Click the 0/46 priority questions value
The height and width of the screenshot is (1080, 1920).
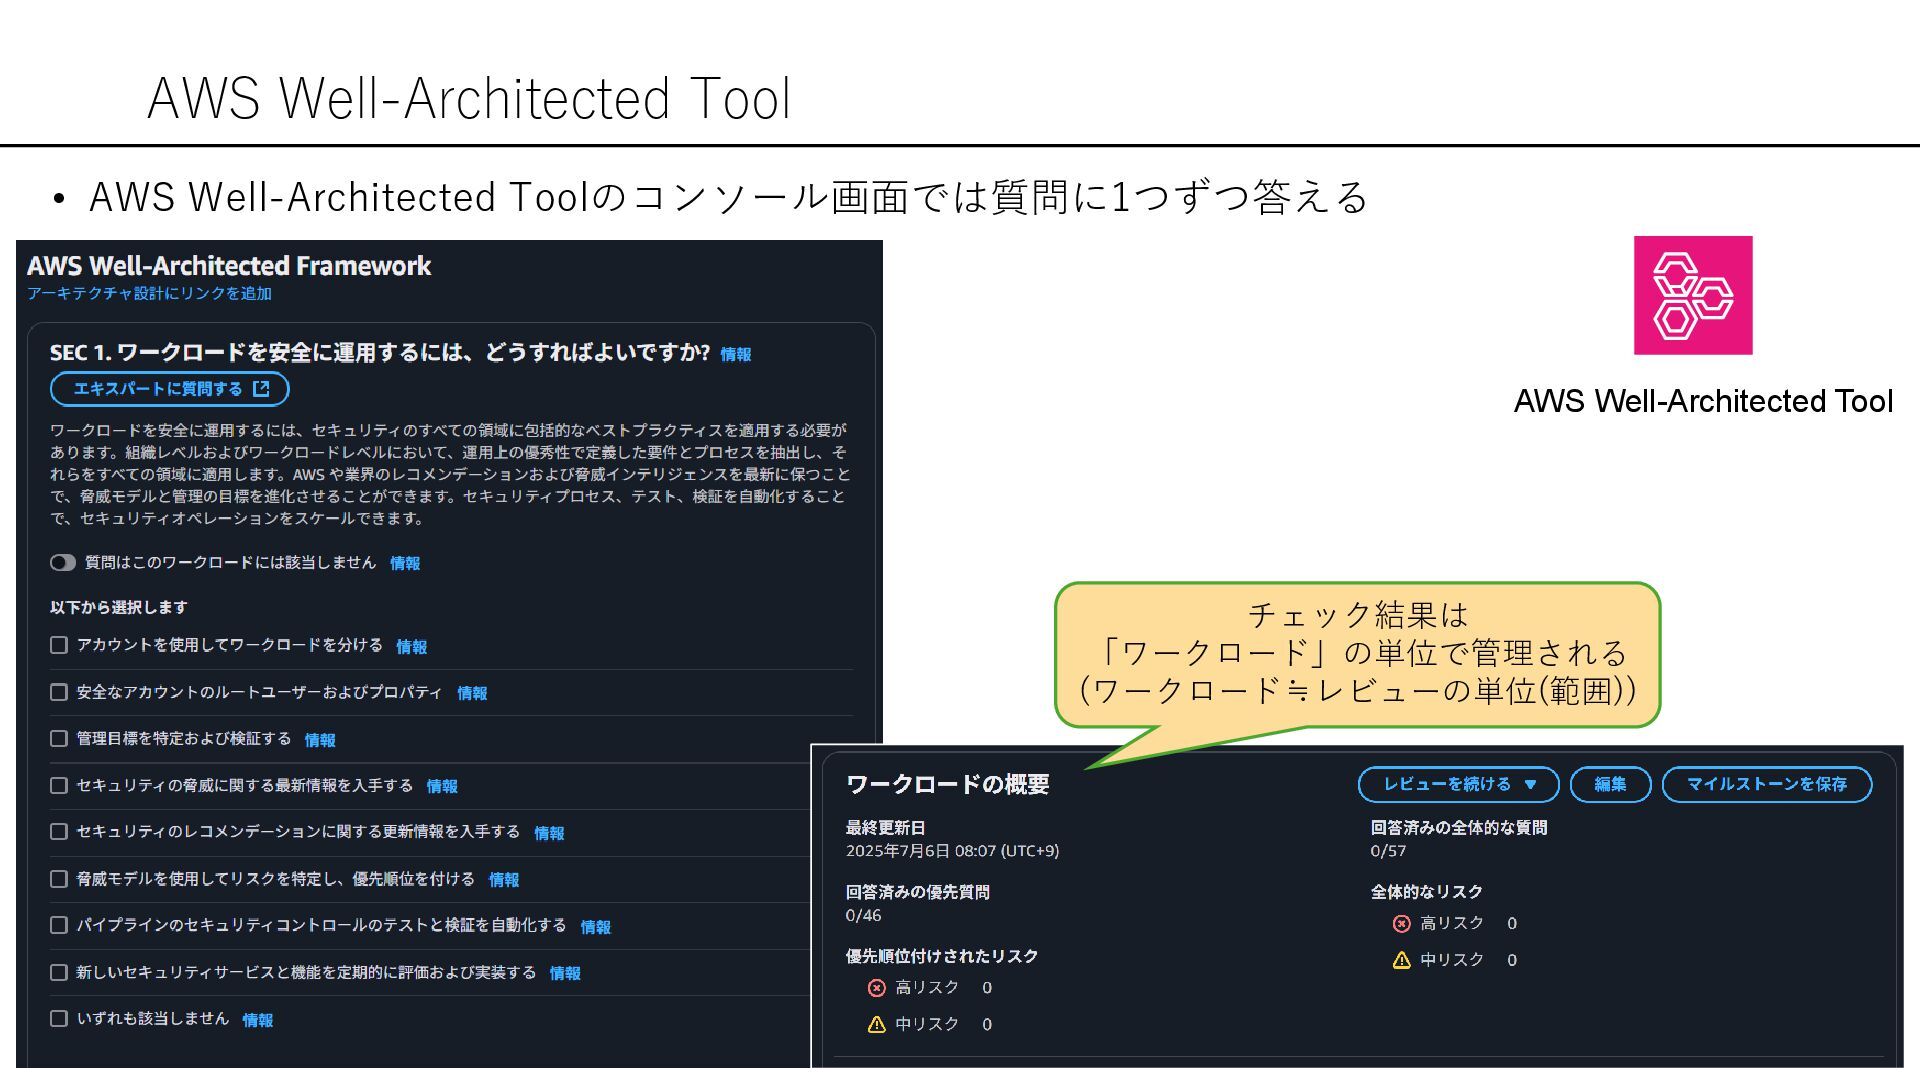[x=863, y=915]
